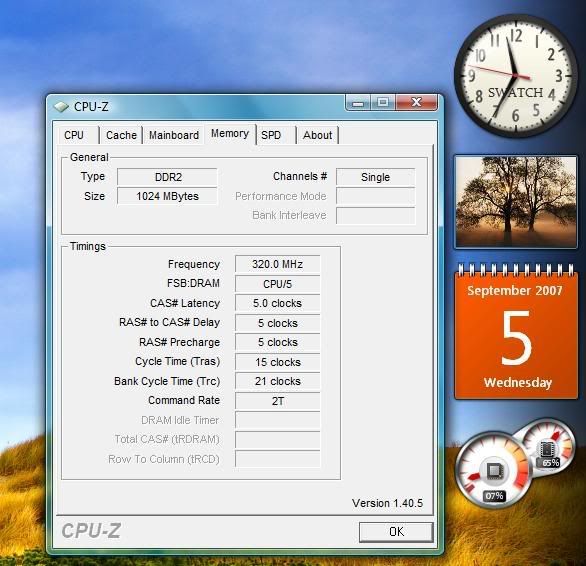
Task: Click the Size field 1024 MBytes
Action: tap(167, 196)
